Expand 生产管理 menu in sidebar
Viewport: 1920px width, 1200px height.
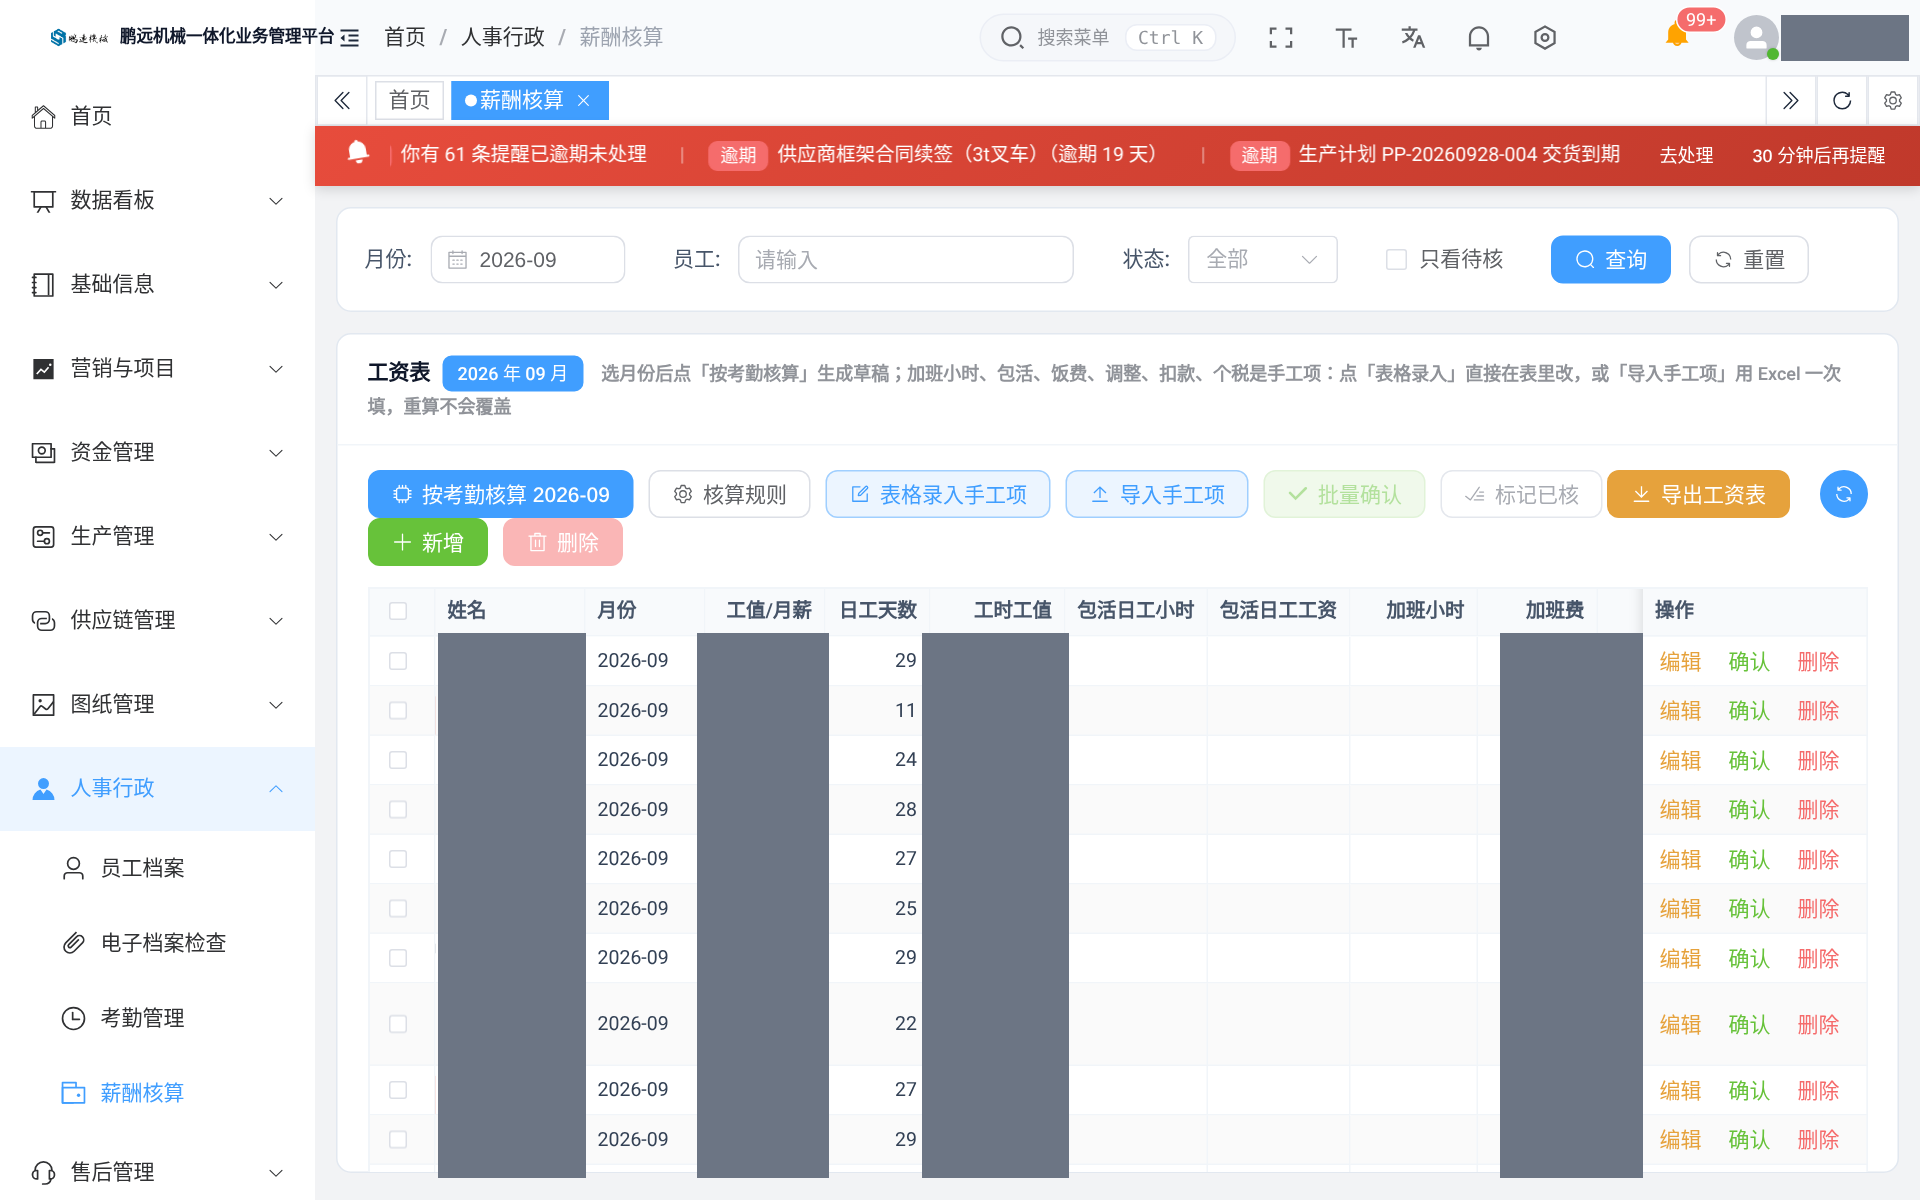coord(157,536)
